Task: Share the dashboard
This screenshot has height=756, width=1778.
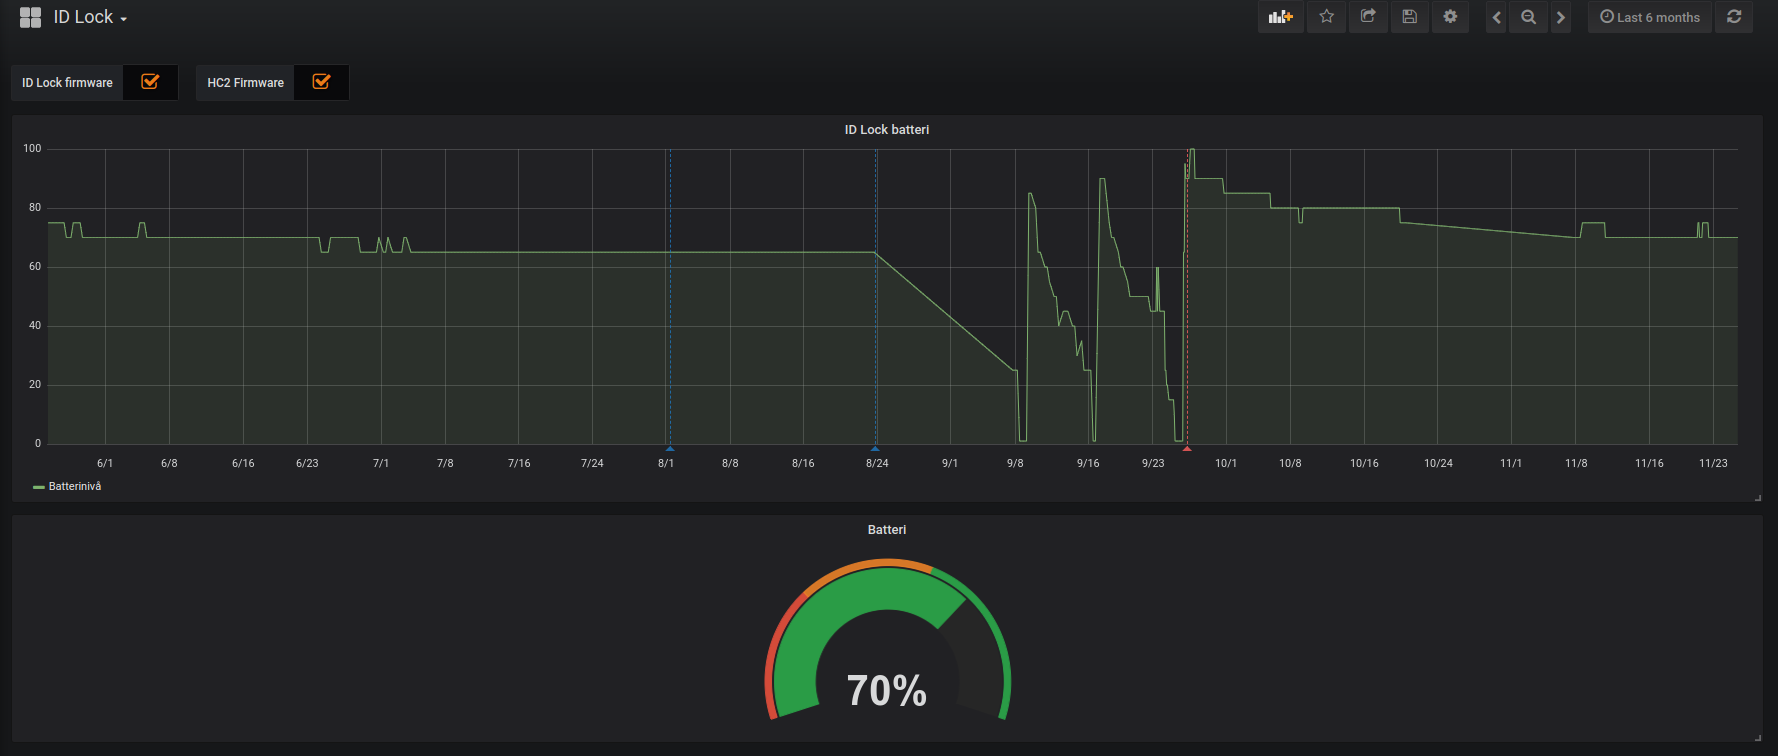Action: (x=1368, y=17)
